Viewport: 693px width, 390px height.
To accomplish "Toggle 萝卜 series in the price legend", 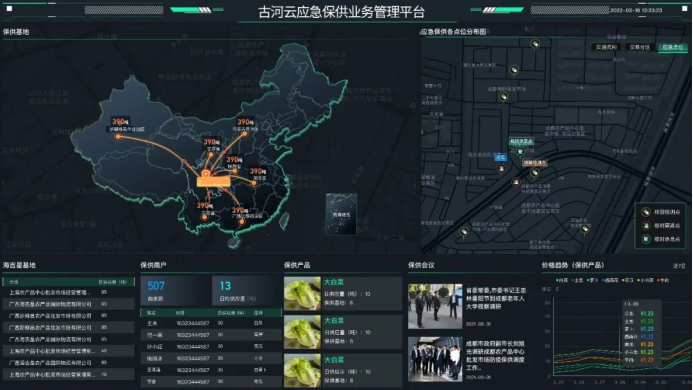I will pyautogui.click(x=592, y=280).
